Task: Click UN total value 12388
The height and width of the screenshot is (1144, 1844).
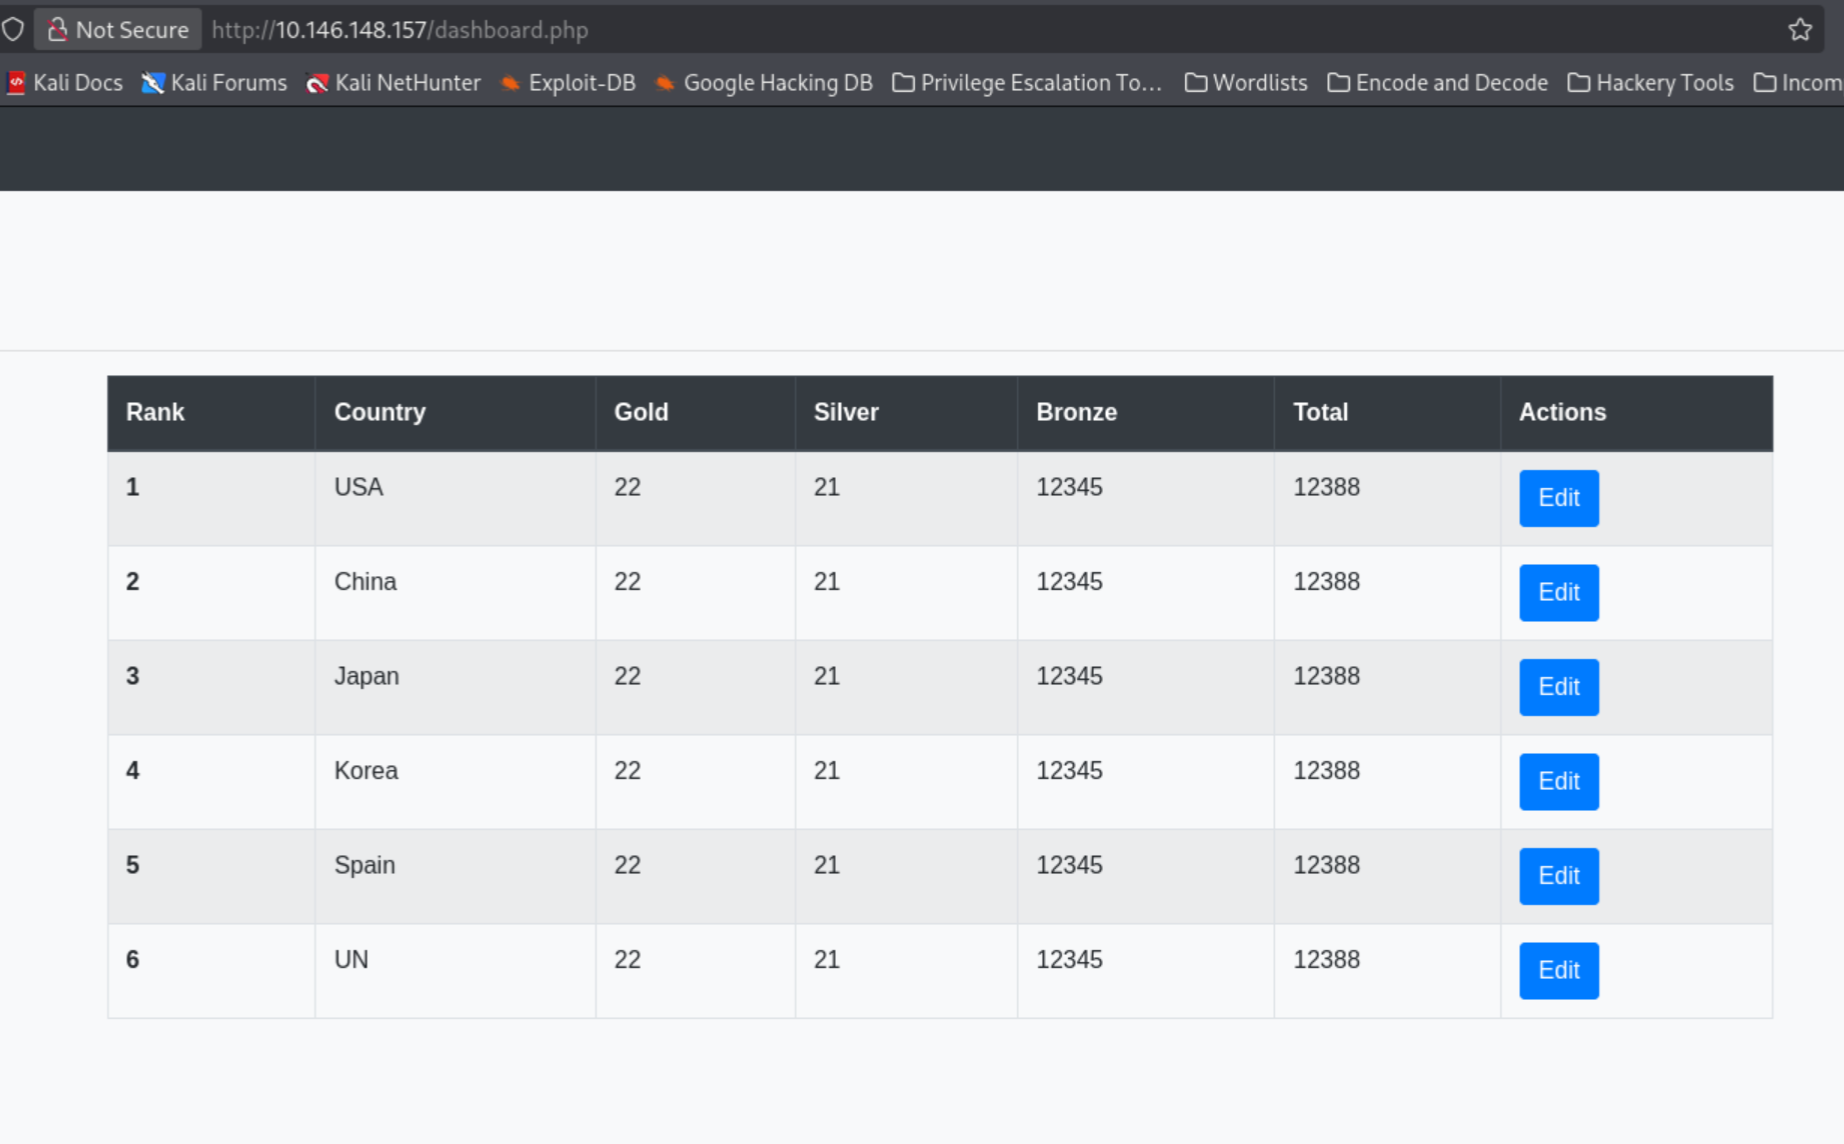Action: [1326, 959]
